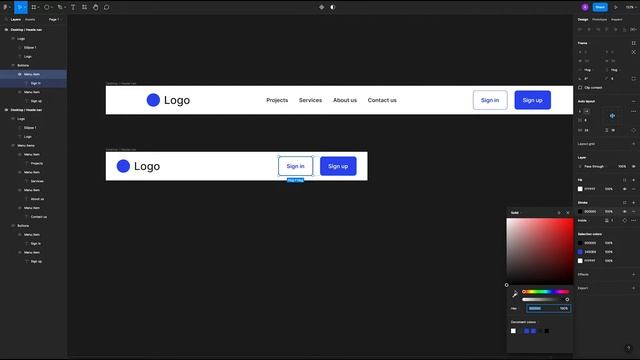Select the Frame tool

(34, 7)
